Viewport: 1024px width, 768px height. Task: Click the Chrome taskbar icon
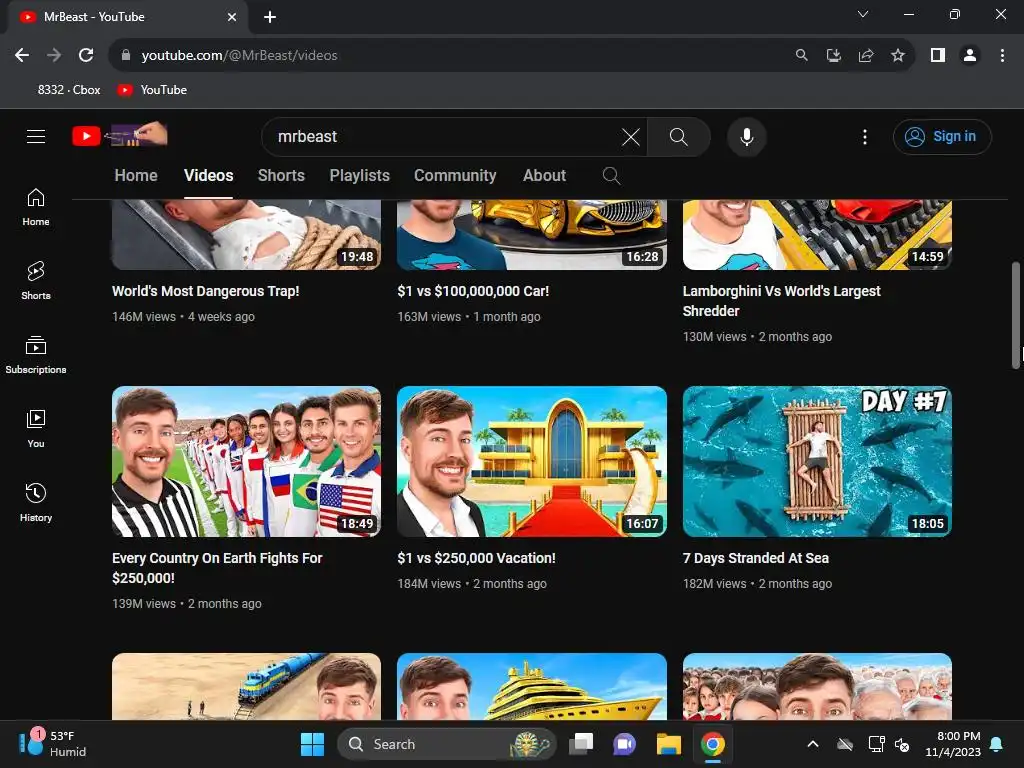tap(712, 744)
